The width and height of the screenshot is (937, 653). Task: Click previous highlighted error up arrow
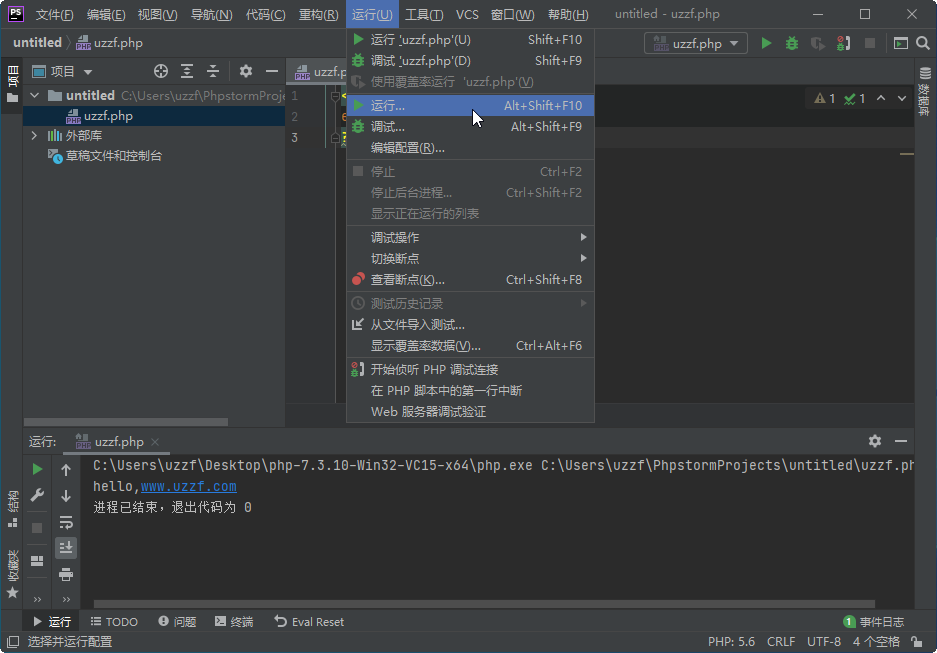pos(881,99)
